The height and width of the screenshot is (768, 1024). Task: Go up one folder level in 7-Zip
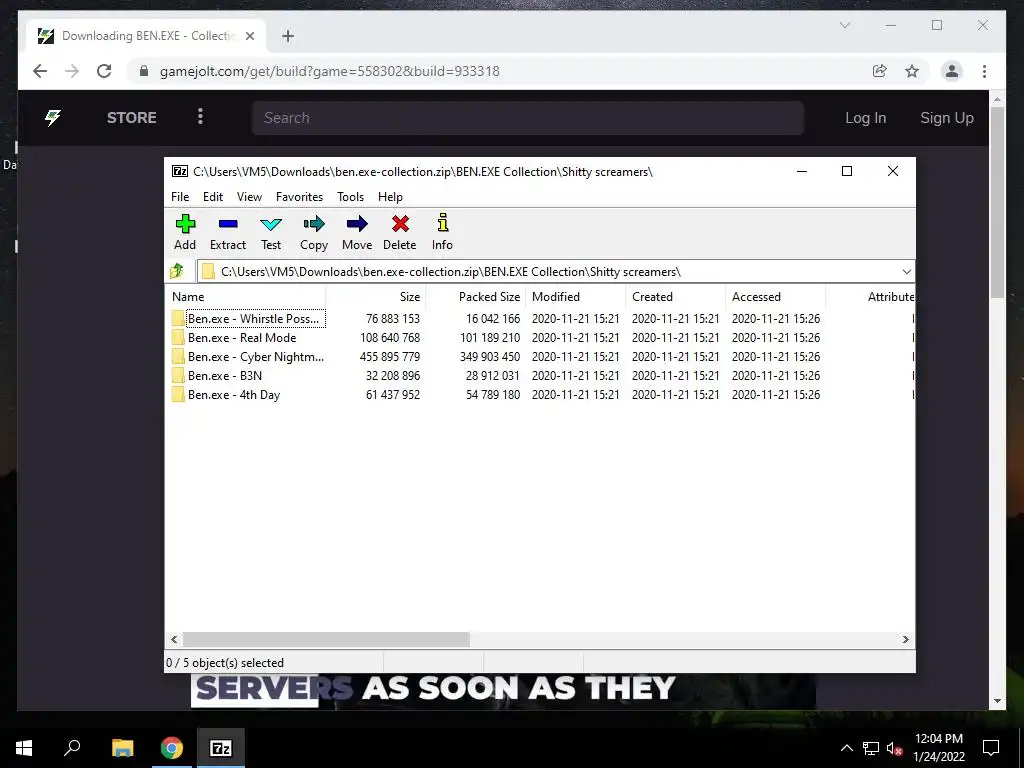tap(177, 271)
